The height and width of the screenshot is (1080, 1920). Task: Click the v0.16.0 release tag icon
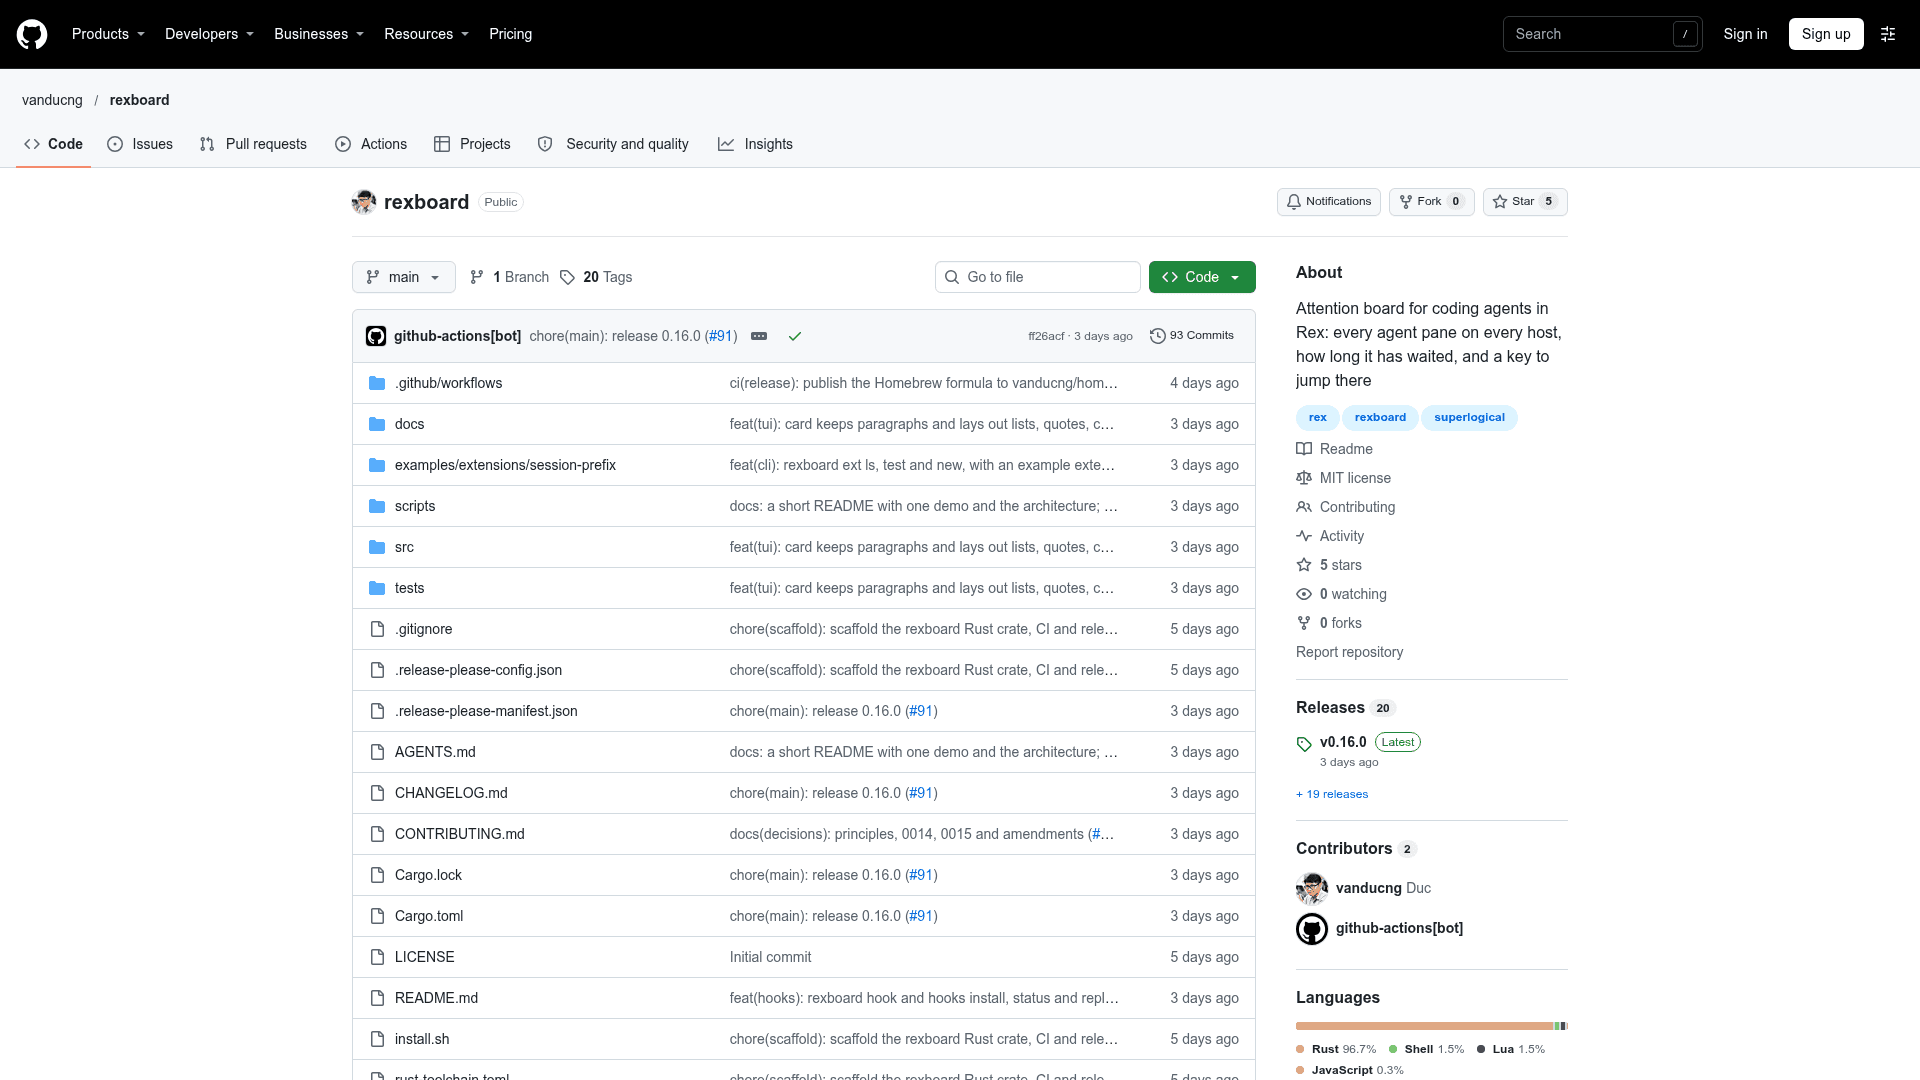(x=1304, y=744)
